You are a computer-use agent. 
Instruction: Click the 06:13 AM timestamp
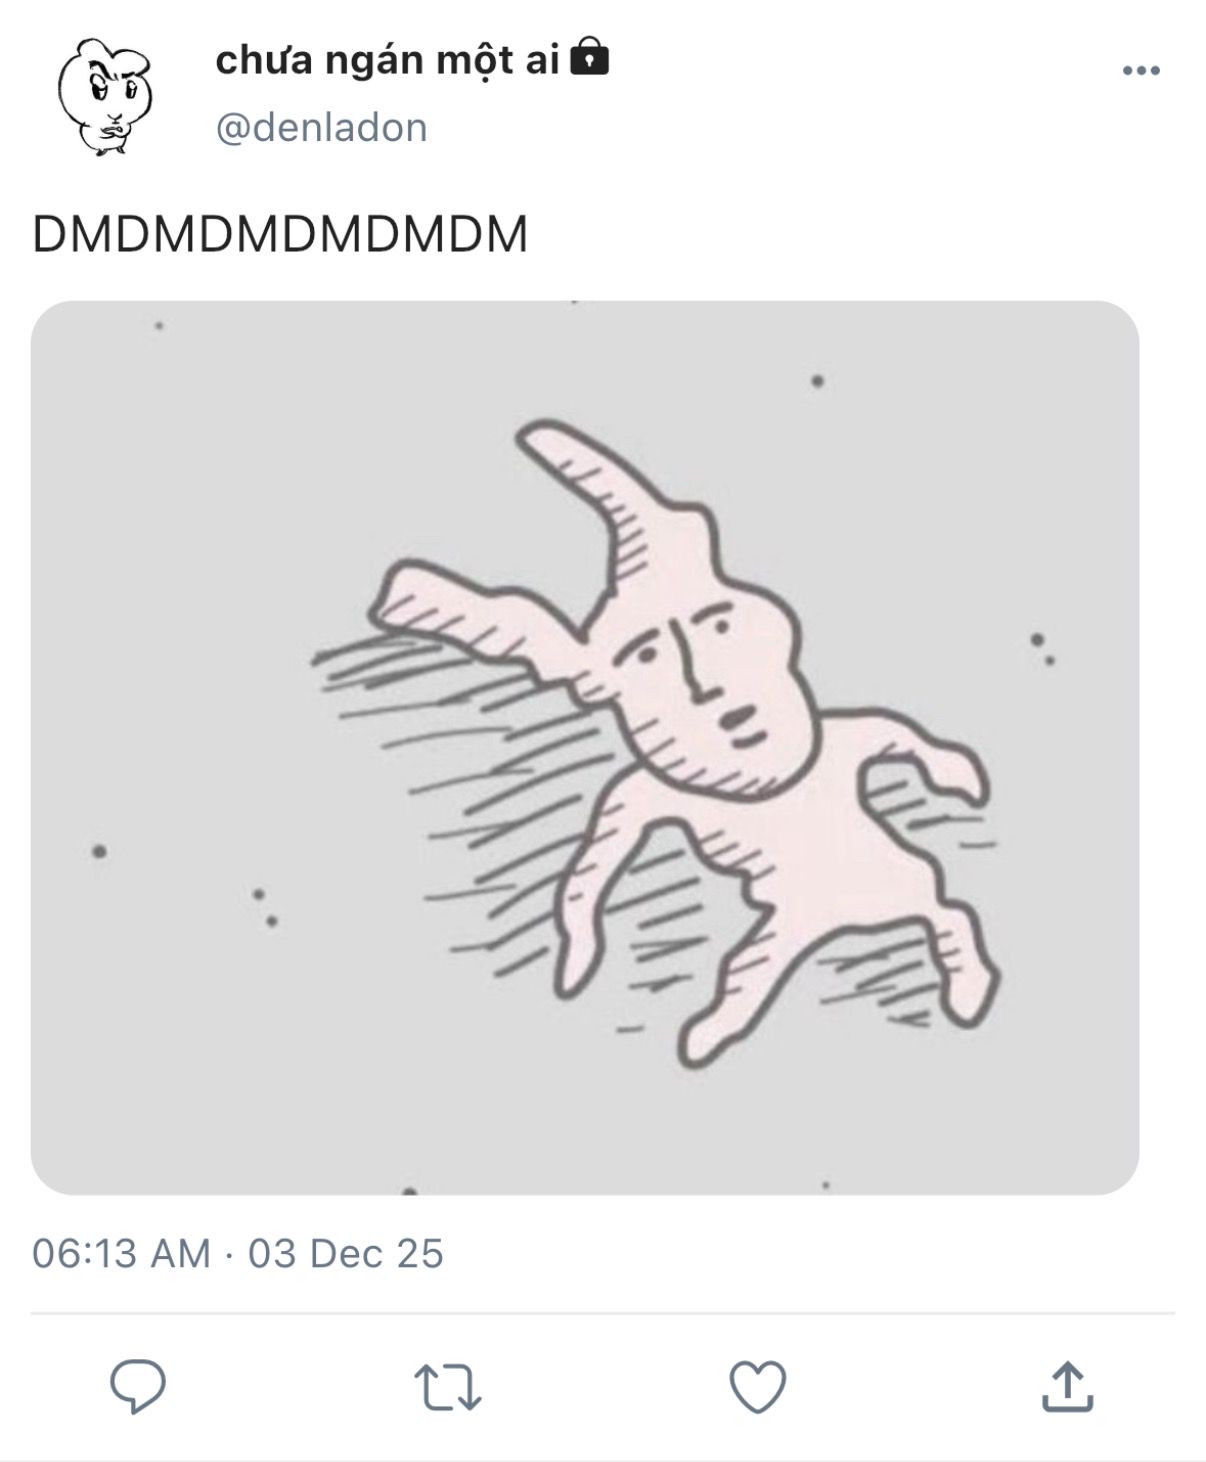pyautogui.click(x=121, y=1253)
